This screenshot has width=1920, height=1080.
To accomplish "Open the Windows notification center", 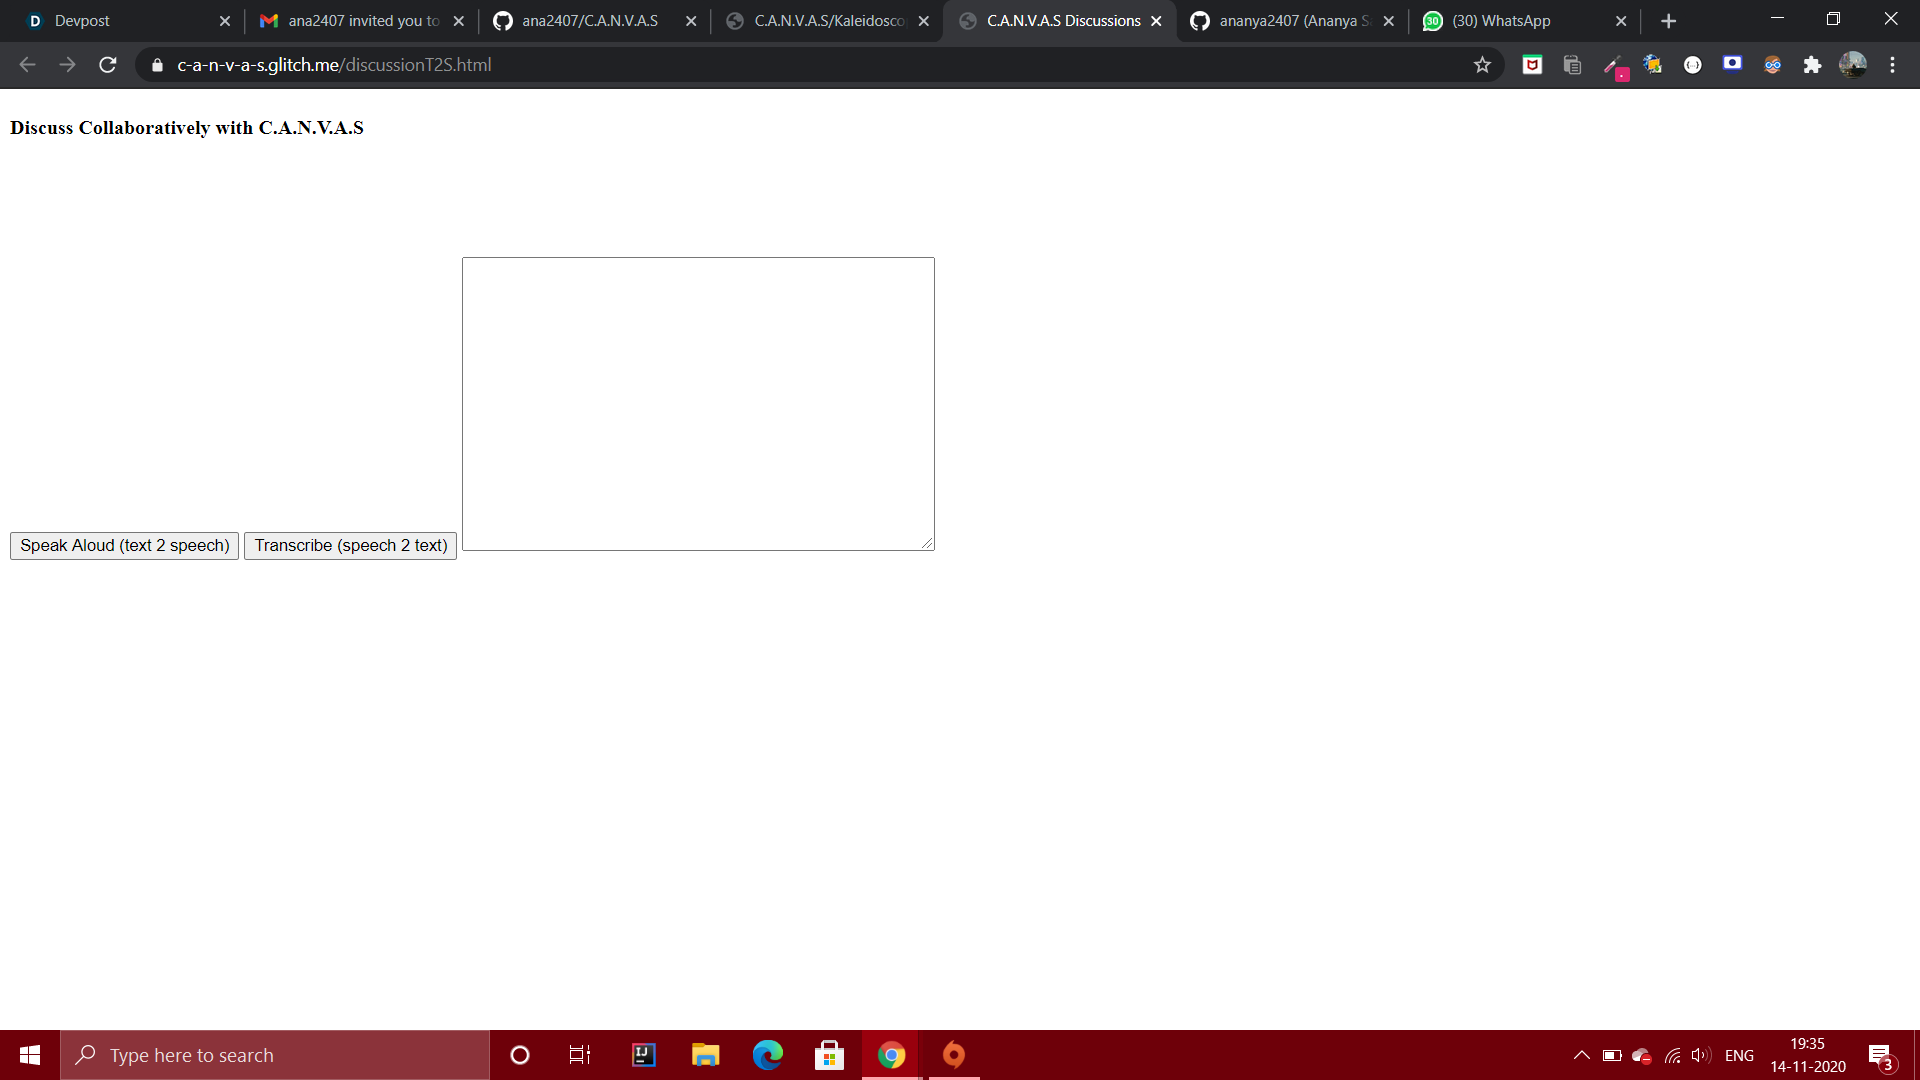I will tap(1880, 1055).
